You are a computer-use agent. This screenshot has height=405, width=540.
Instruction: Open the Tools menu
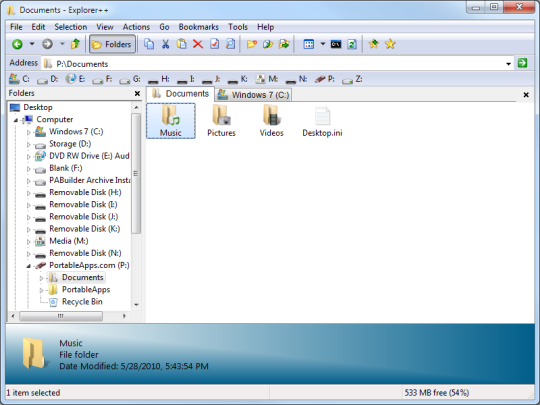238,27
